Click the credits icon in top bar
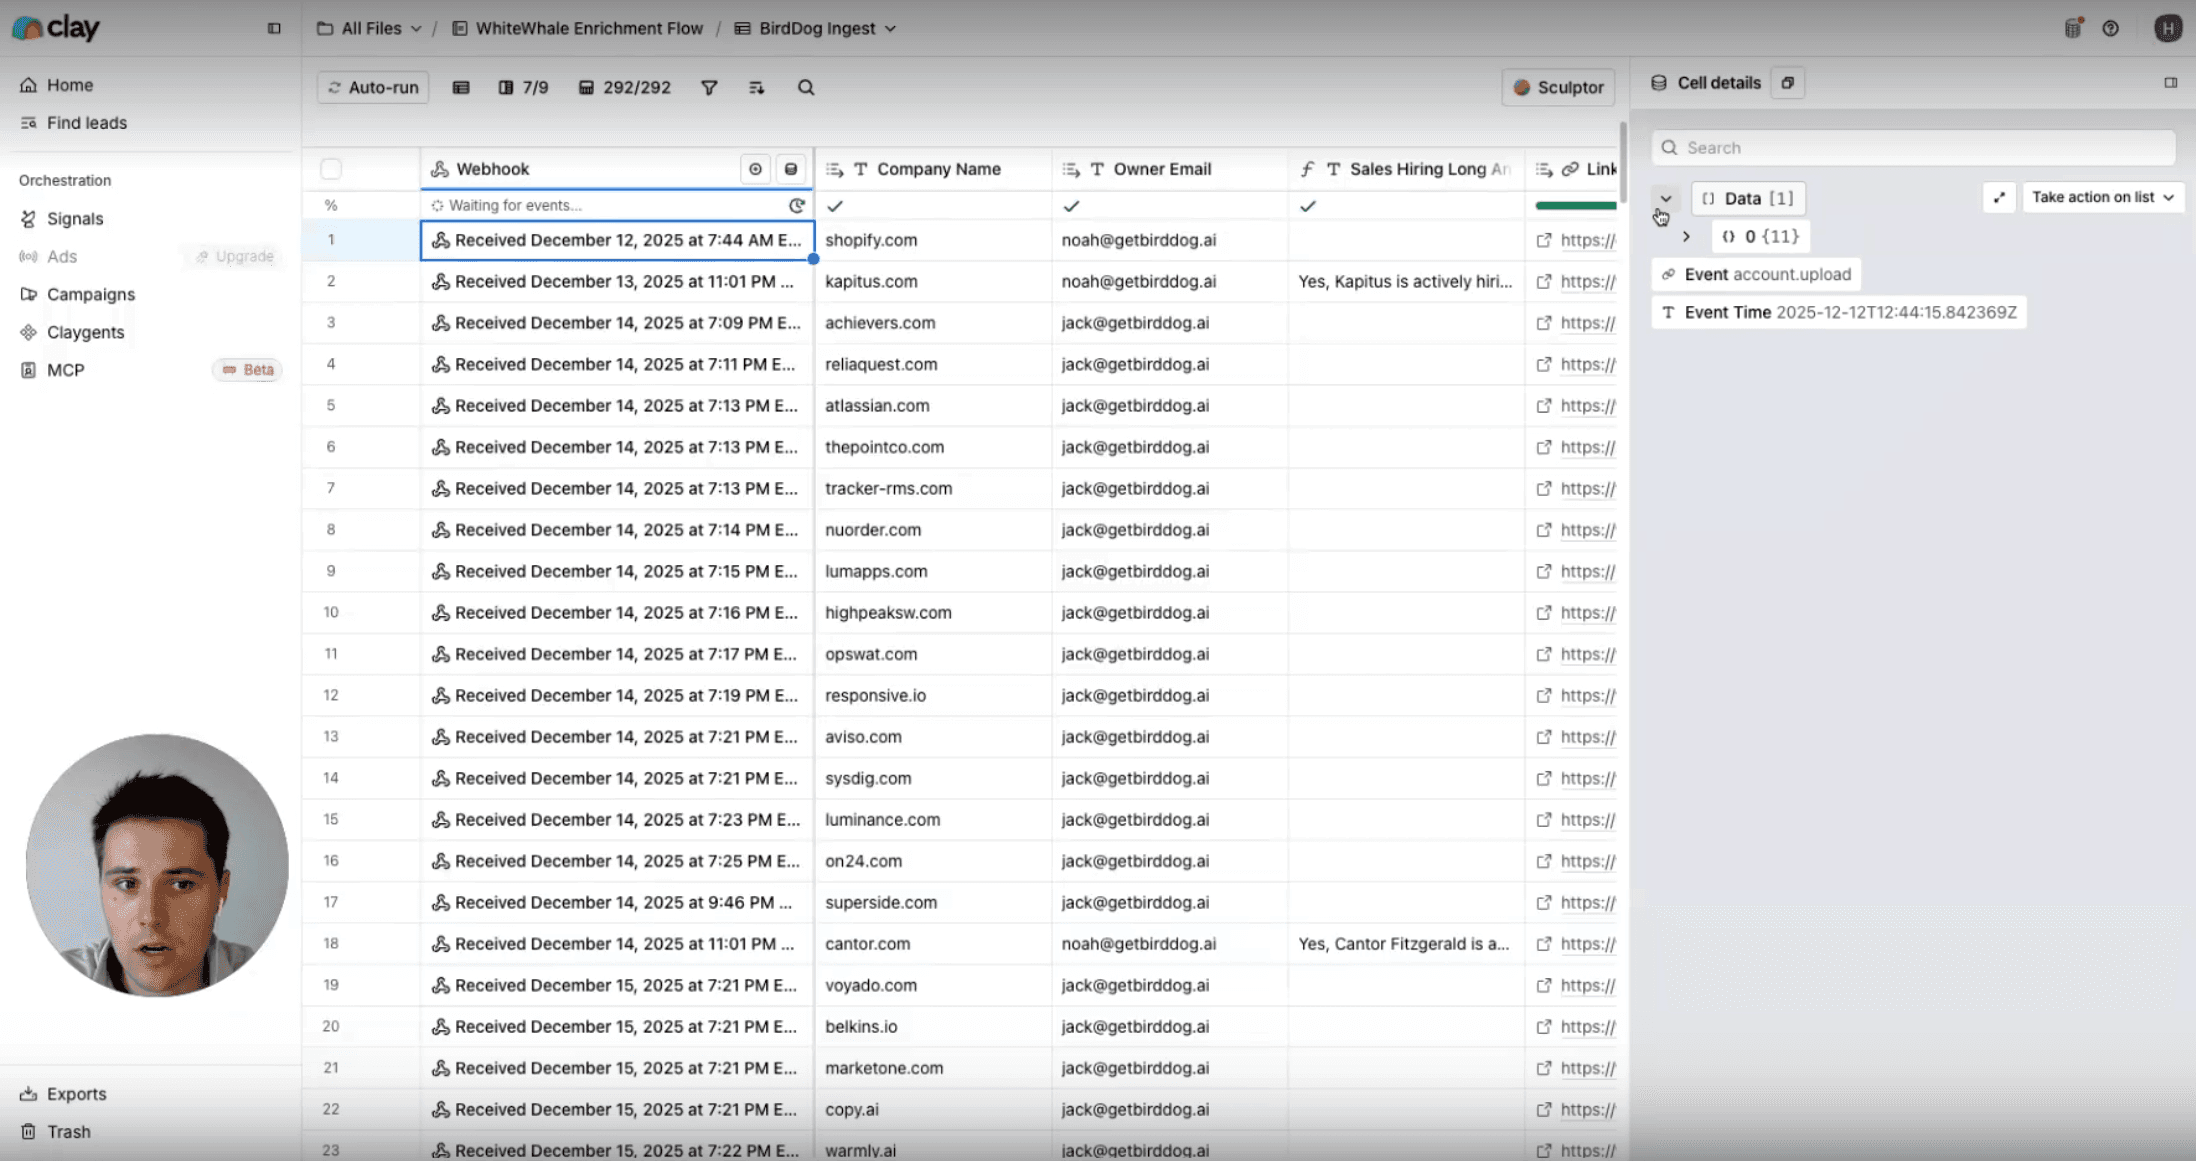The width and height of the screenshot is (2196, 1161). [x=2073, y=28]
